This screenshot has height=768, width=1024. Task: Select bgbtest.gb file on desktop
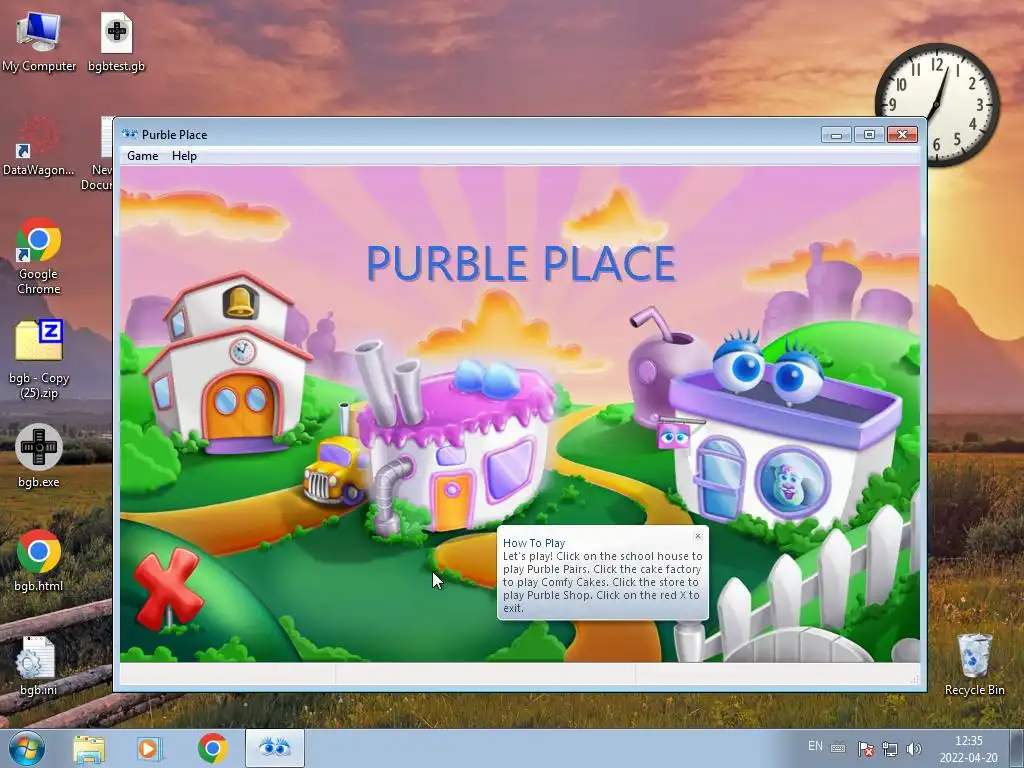click(116, 42)
